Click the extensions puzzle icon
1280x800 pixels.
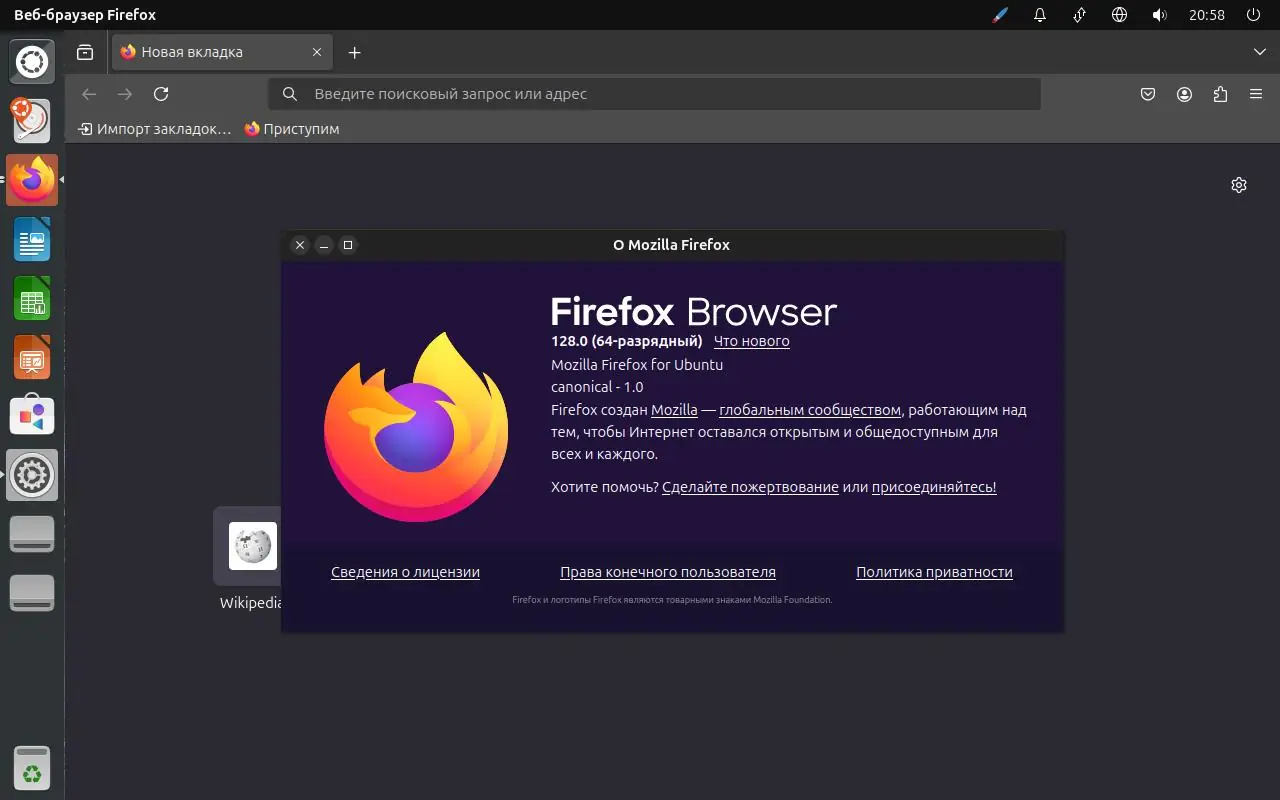(x=1220, y=93)
